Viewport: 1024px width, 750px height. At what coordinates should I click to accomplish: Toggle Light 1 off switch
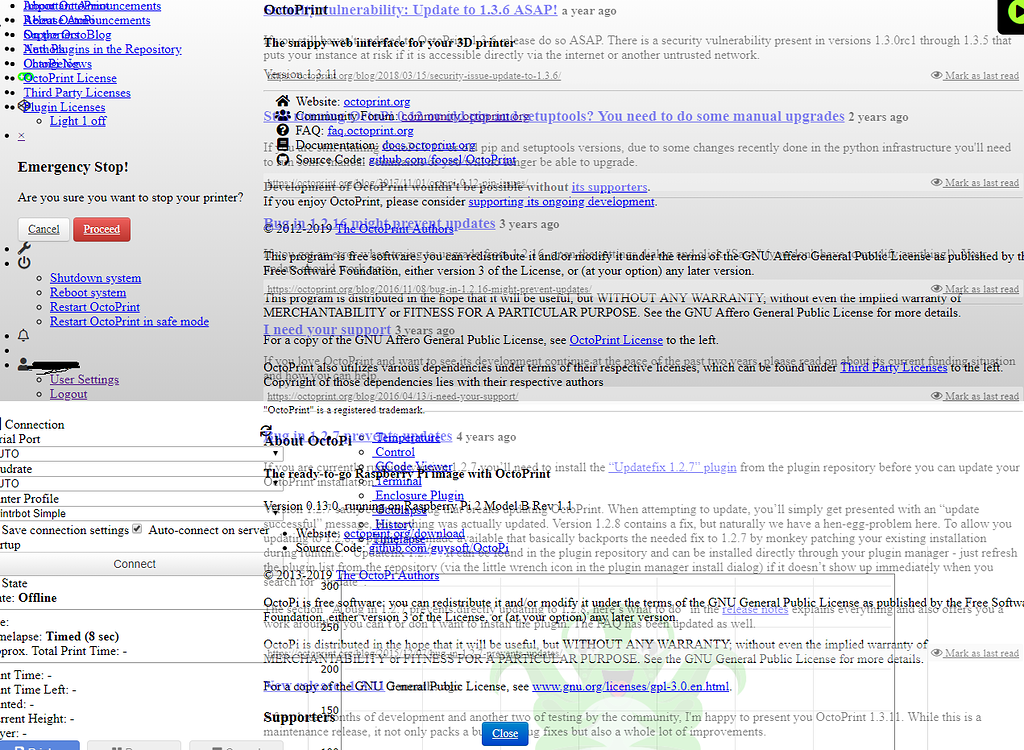(78, 120)
